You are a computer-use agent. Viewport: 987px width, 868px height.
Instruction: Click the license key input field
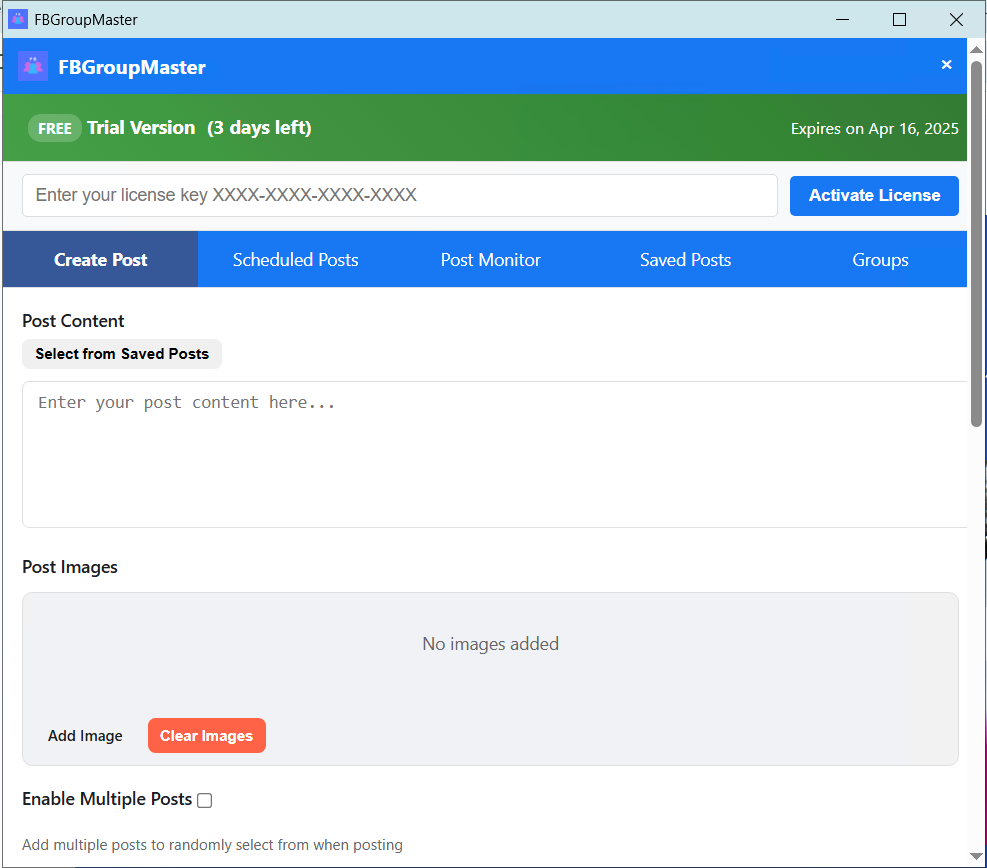point(400,195)
